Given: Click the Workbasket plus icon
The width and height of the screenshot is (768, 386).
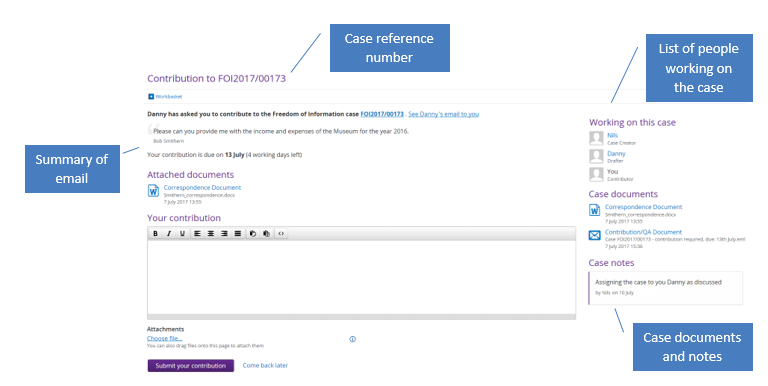Looking at the screenshot, I should (x=151, y=96).
